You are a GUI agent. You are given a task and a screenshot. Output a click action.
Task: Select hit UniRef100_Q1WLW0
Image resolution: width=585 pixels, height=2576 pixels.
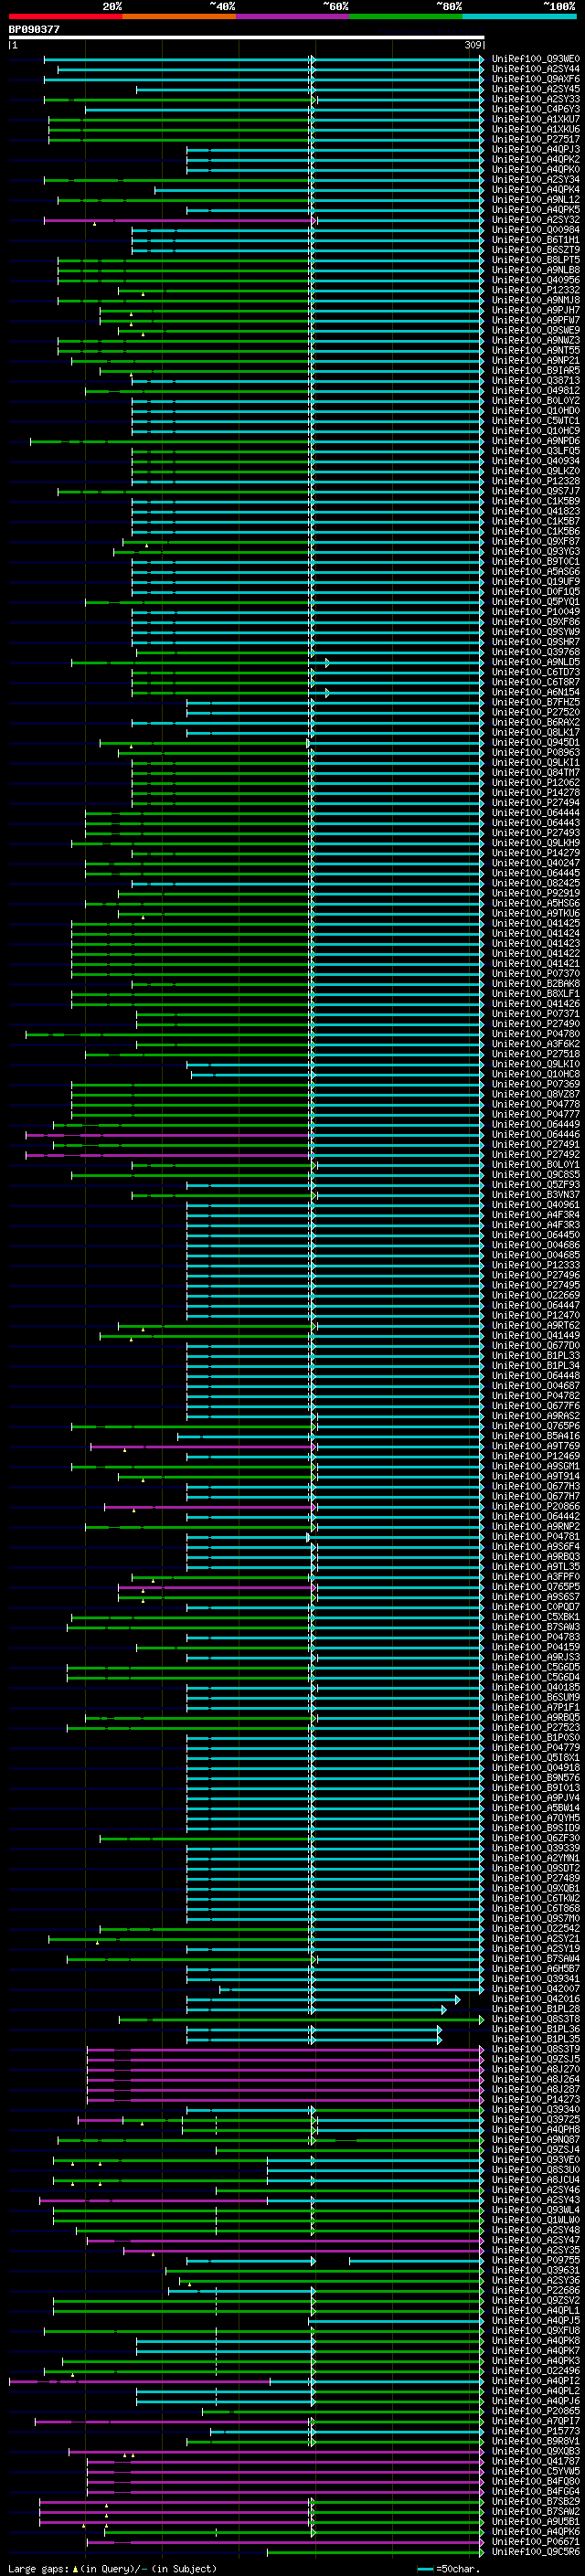[535, 2219]
